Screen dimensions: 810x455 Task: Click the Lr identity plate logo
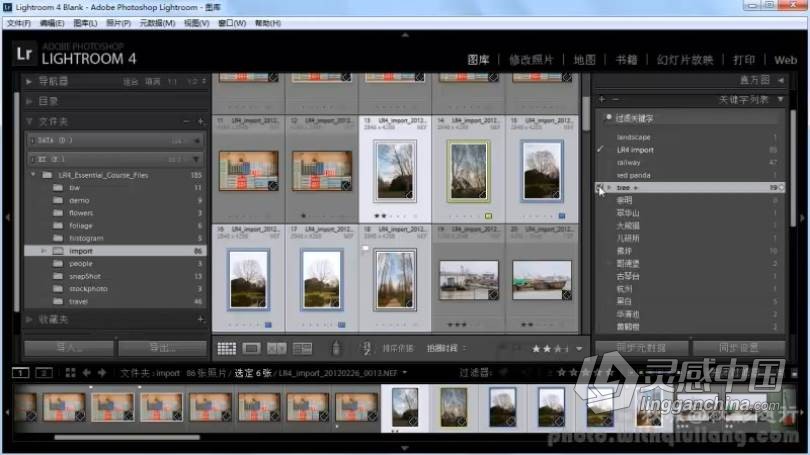[x=24, y=54]
